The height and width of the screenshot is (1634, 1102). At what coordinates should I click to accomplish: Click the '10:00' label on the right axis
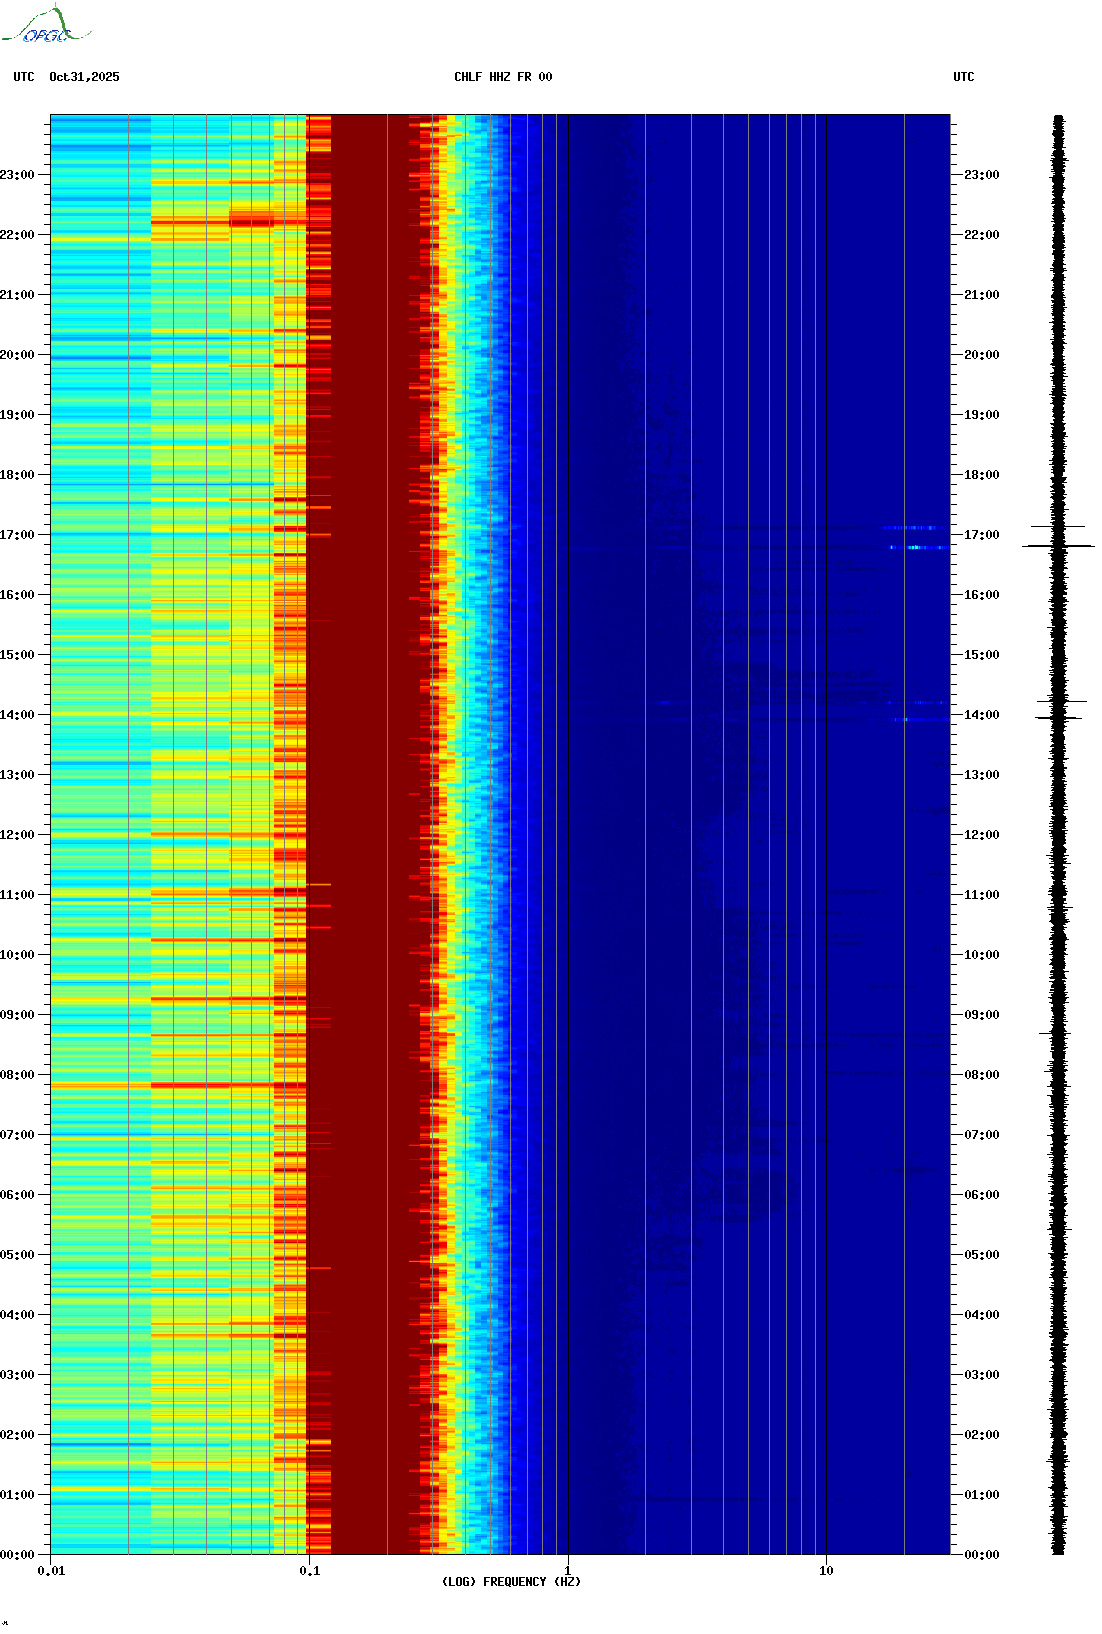tap(982, 955)
